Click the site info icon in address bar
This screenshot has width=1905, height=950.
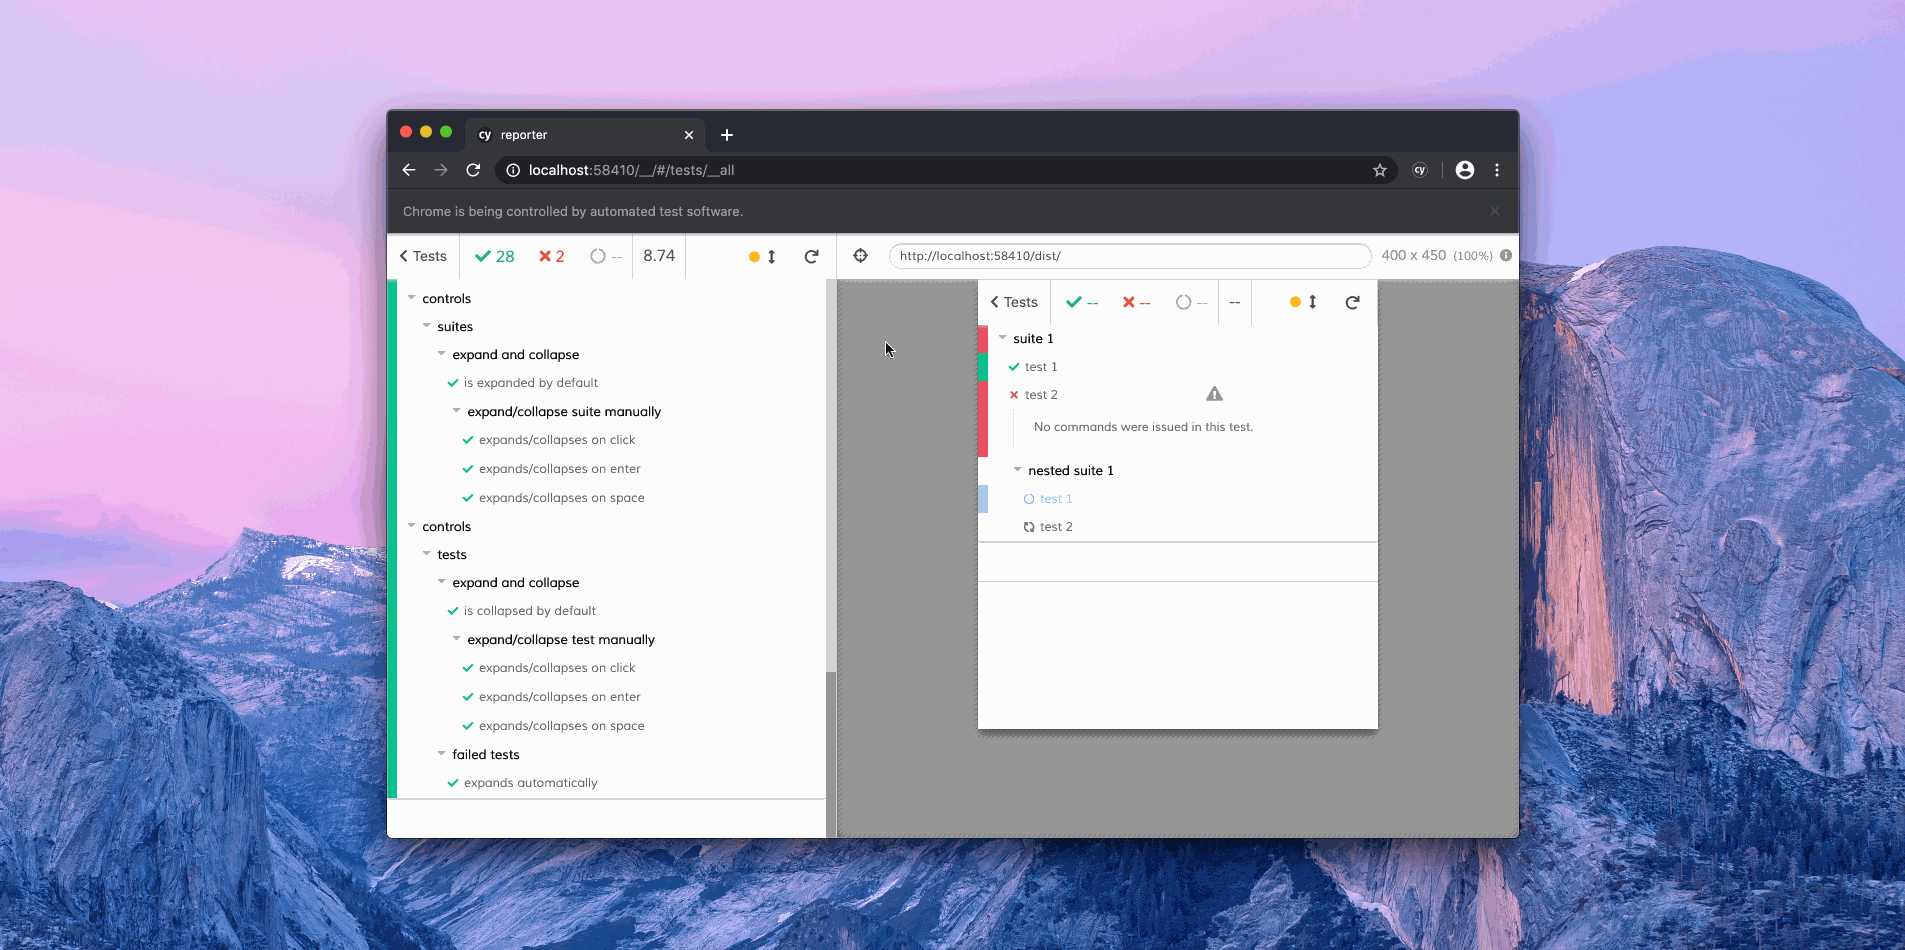[x=513, y=170]
